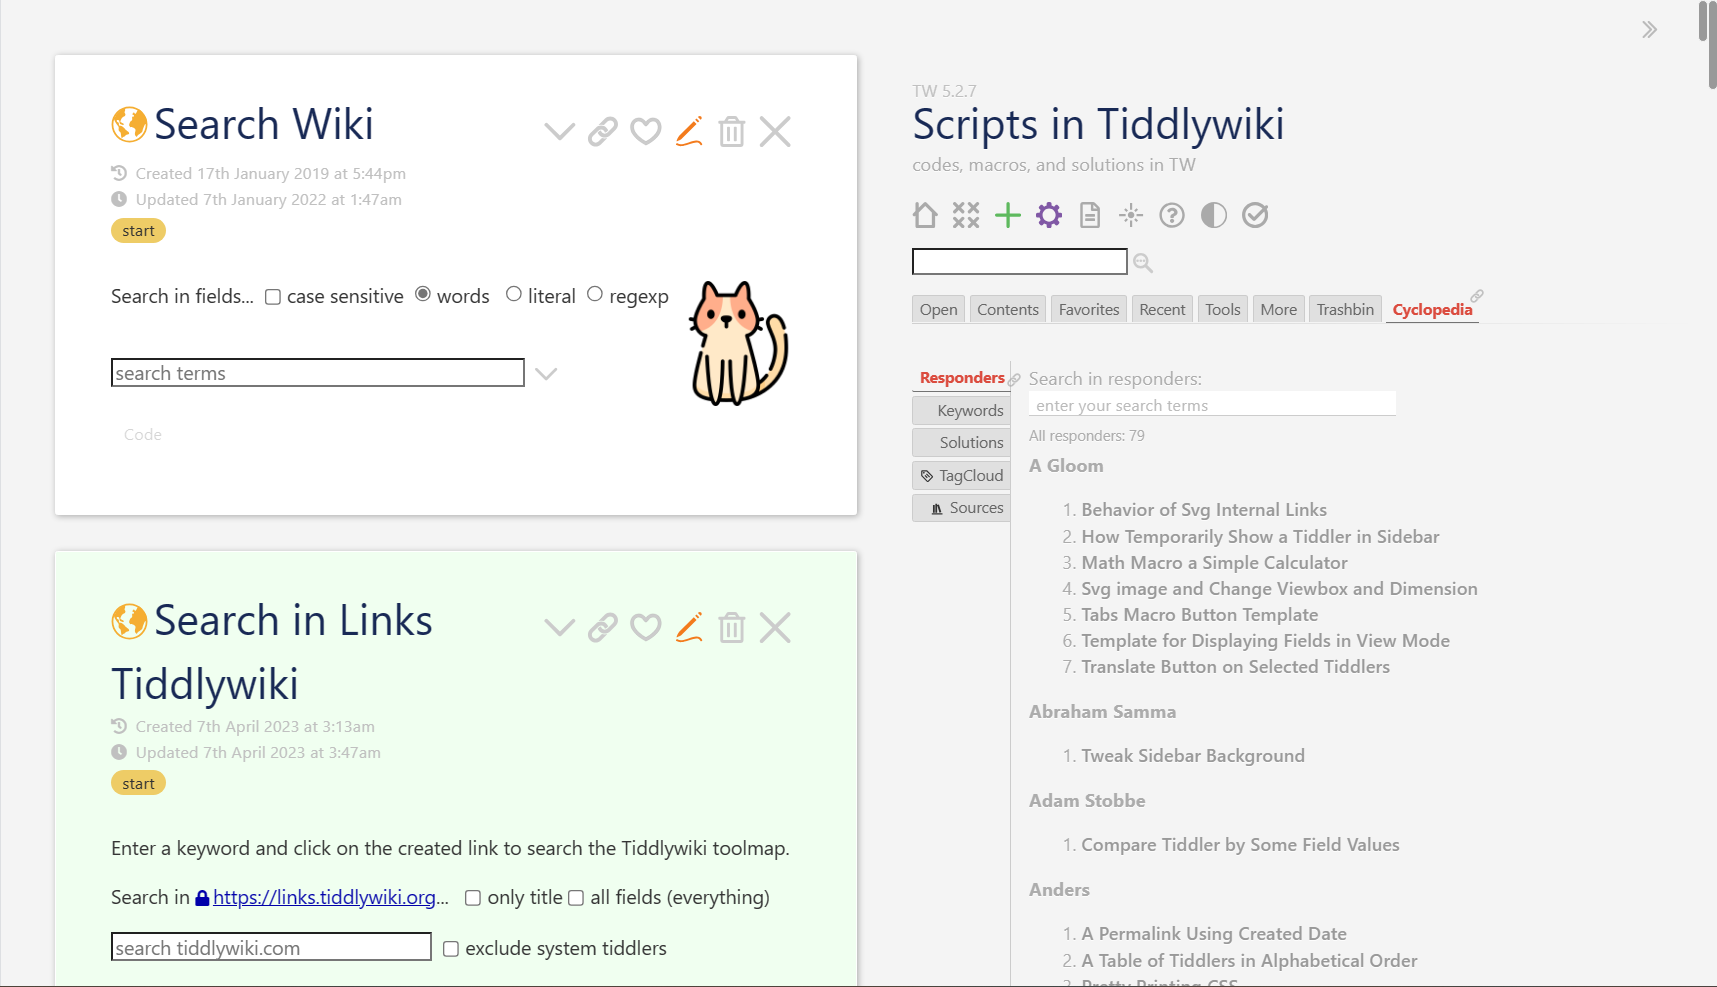Focus the Search in responders input

pos(1212,404)
